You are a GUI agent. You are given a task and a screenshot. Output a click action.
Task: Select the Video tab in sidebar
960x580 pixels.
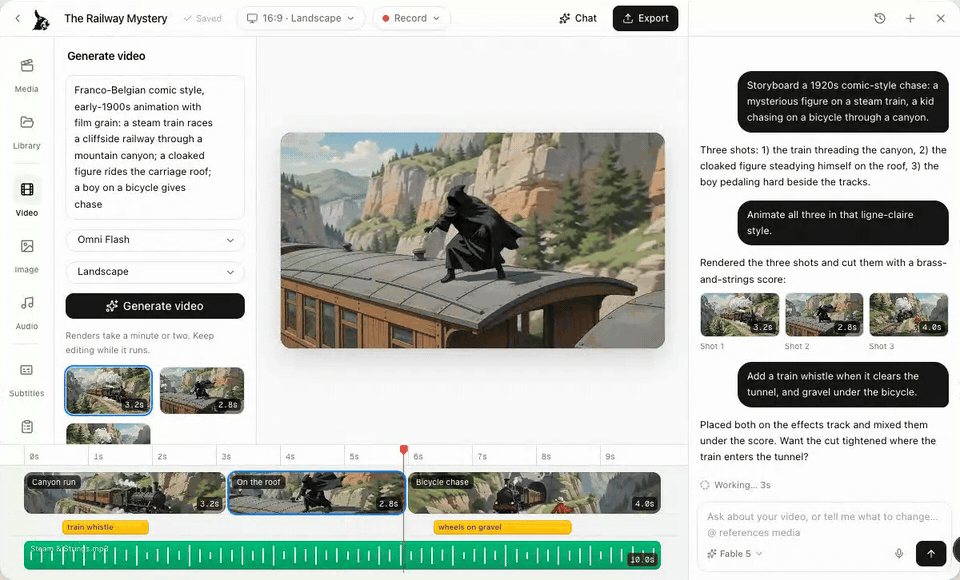(x=27, y=198)
